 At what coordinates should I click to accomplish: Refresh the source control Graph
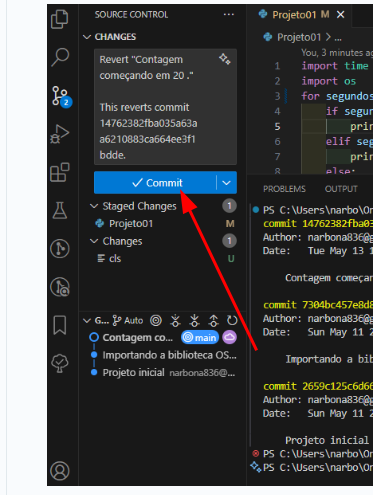pyautogui.click(x=232, y=321)
